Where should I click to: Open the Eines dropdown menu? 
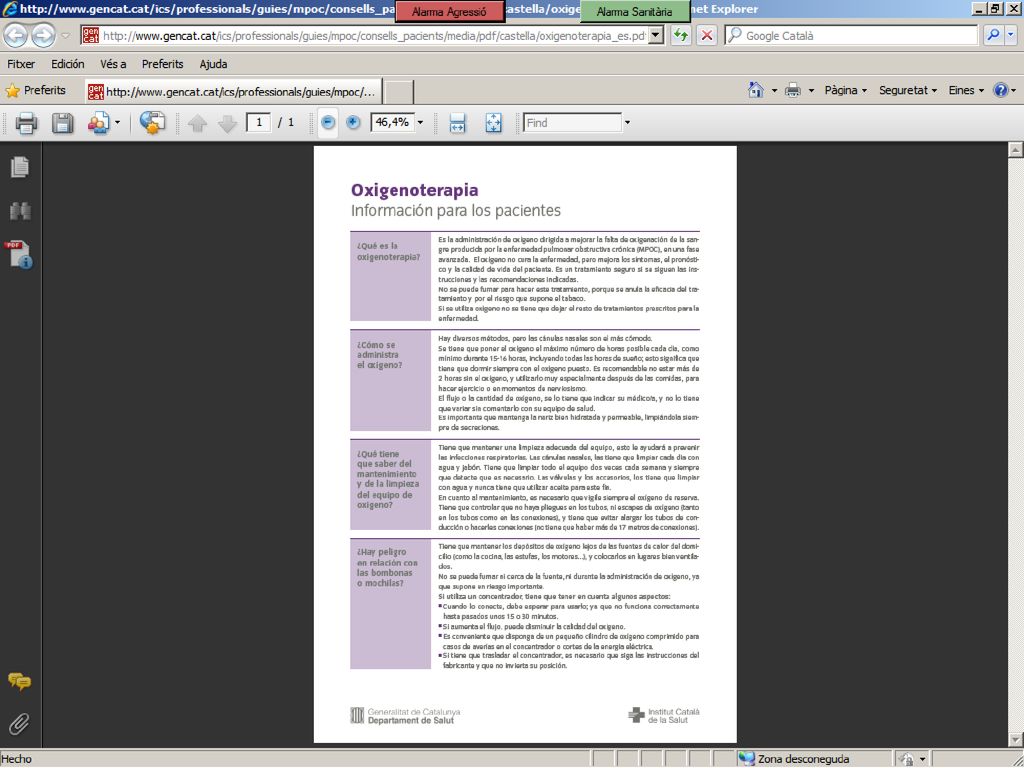(x=966, y=90)
